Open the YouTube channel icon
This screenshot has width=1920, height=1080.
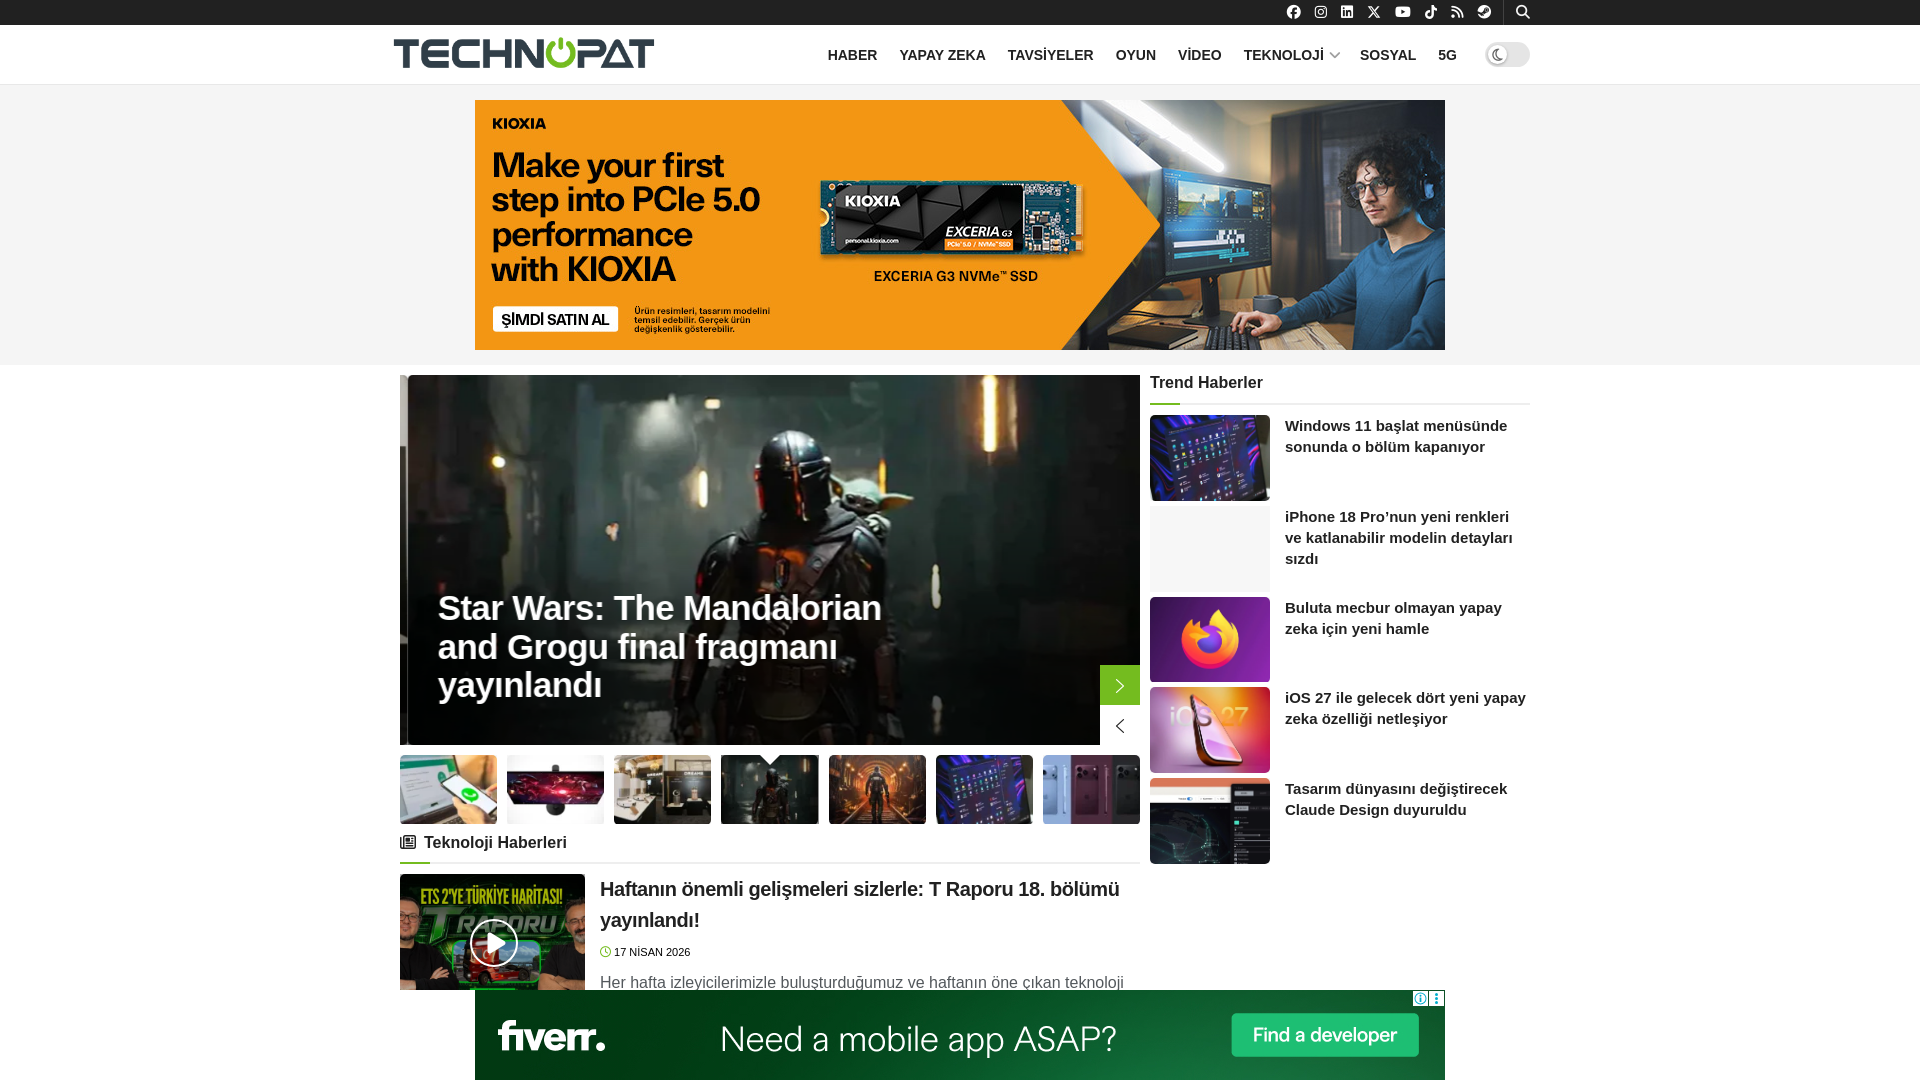(1403, 12)
